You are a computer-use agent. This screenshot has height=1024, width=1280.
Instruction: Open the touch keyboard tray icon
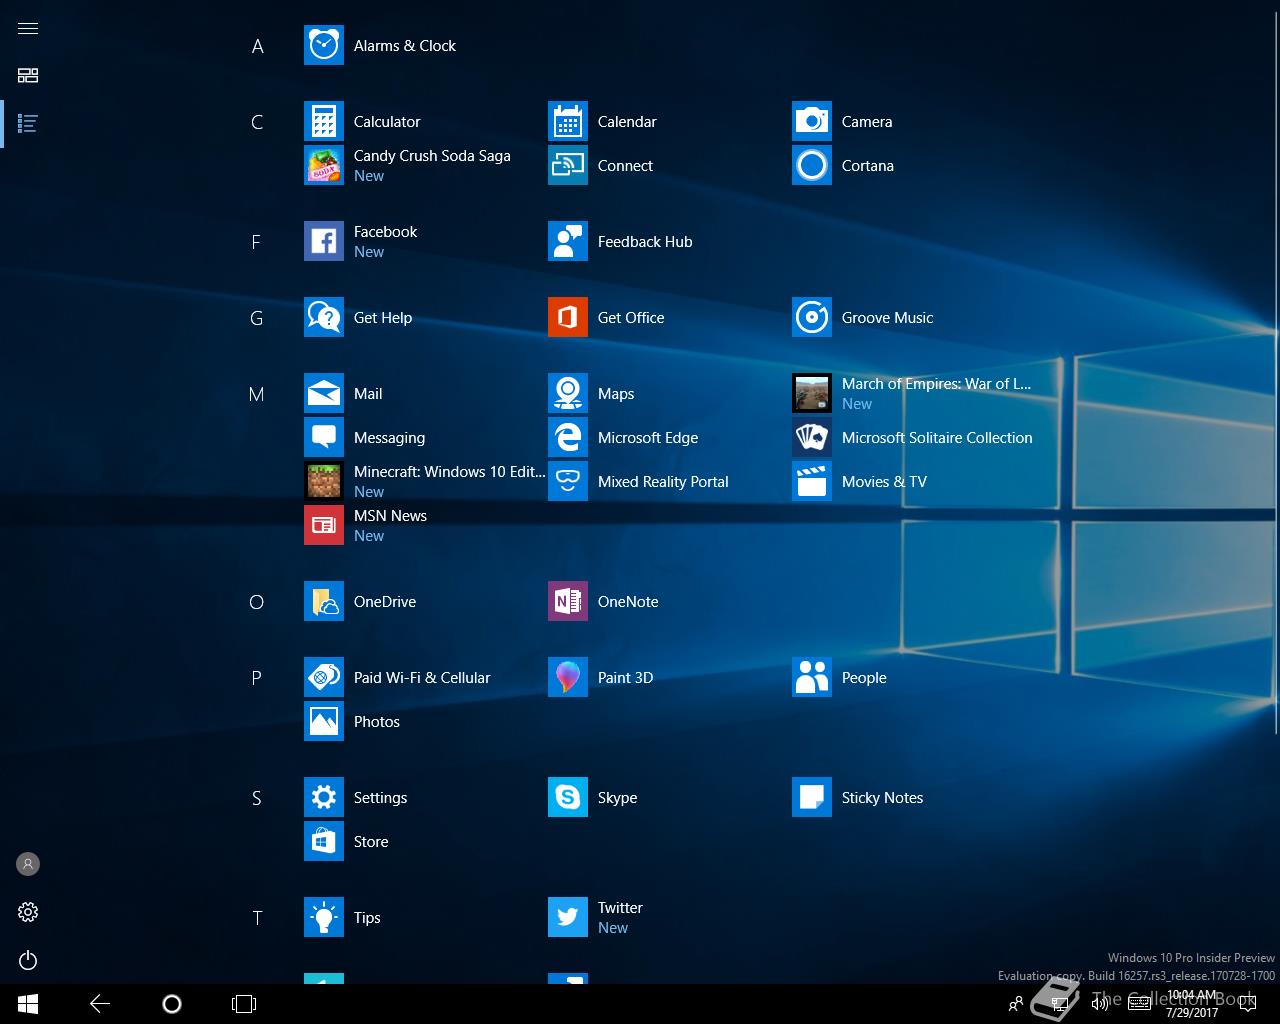[1139, 1004]
